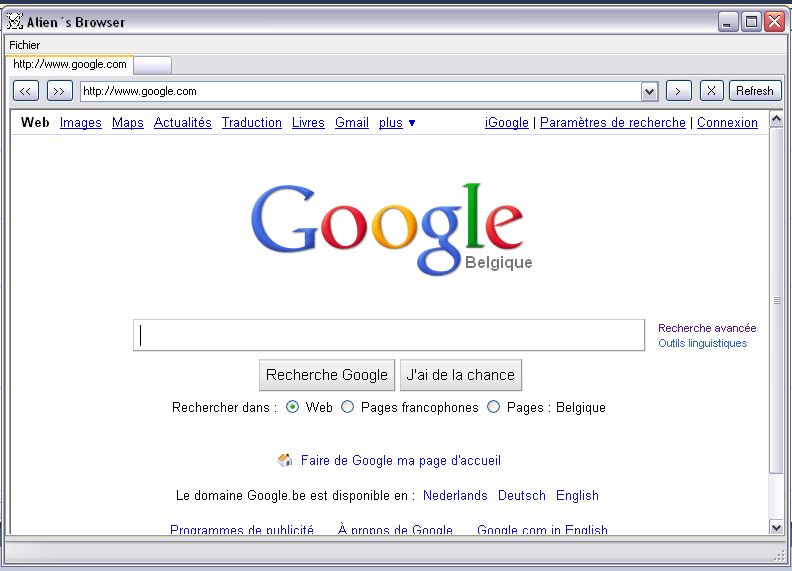Switch to English language link
Viewport: 792px width, 571px height.
pyautogui.click(x=577, y=496)
